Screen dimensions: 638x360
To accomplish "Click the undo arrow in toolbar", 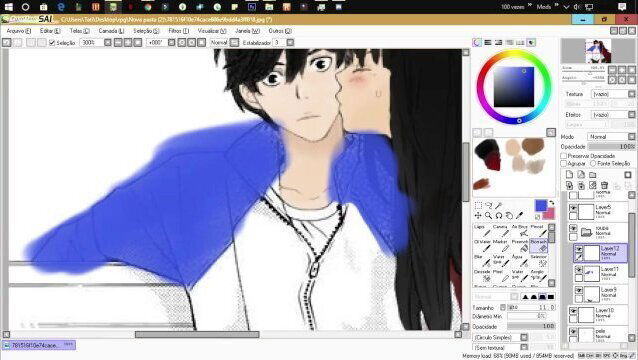I will (x=7, y=42).
